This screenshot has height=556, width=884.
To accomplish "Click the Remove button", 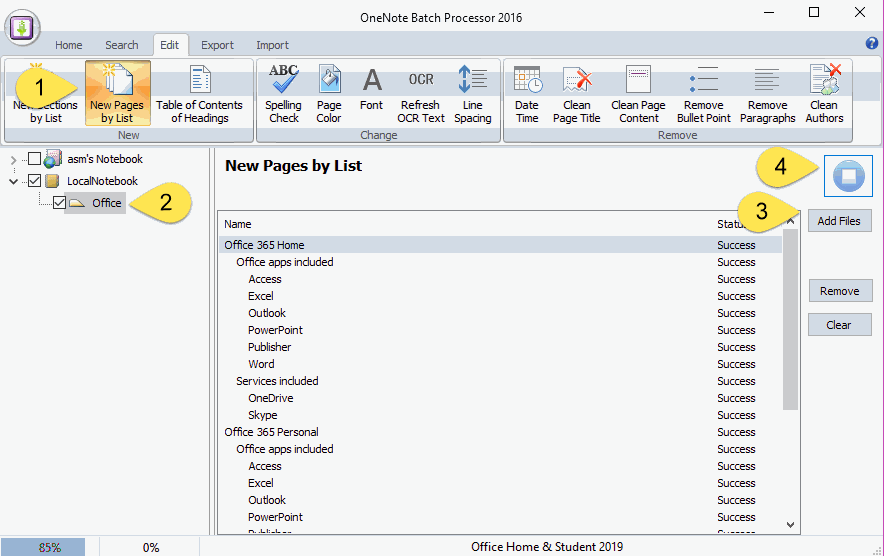I will (839, 291).
